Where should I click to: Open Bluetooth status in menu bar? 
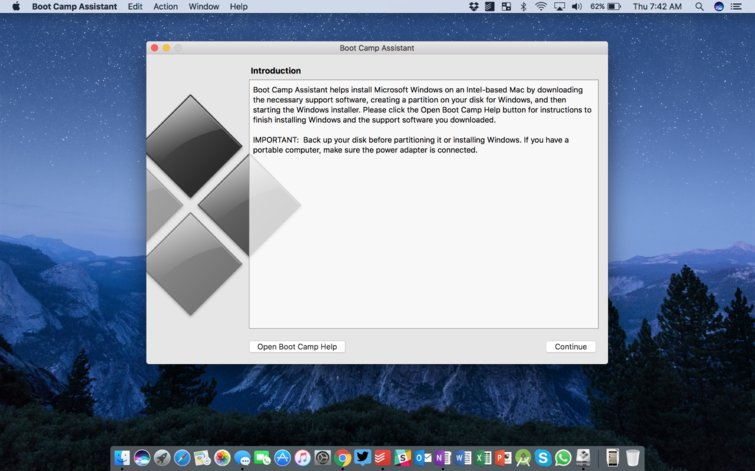coord(523,6)
